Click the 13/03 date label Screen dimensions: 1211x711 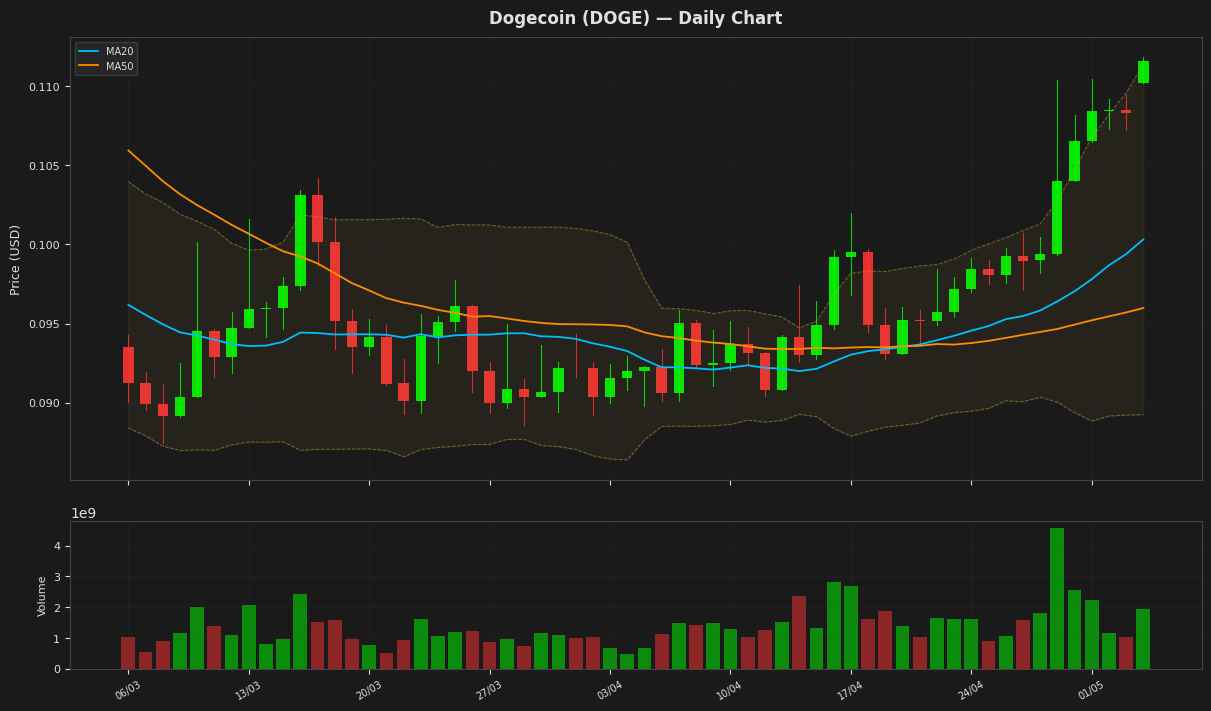(249, 690)
